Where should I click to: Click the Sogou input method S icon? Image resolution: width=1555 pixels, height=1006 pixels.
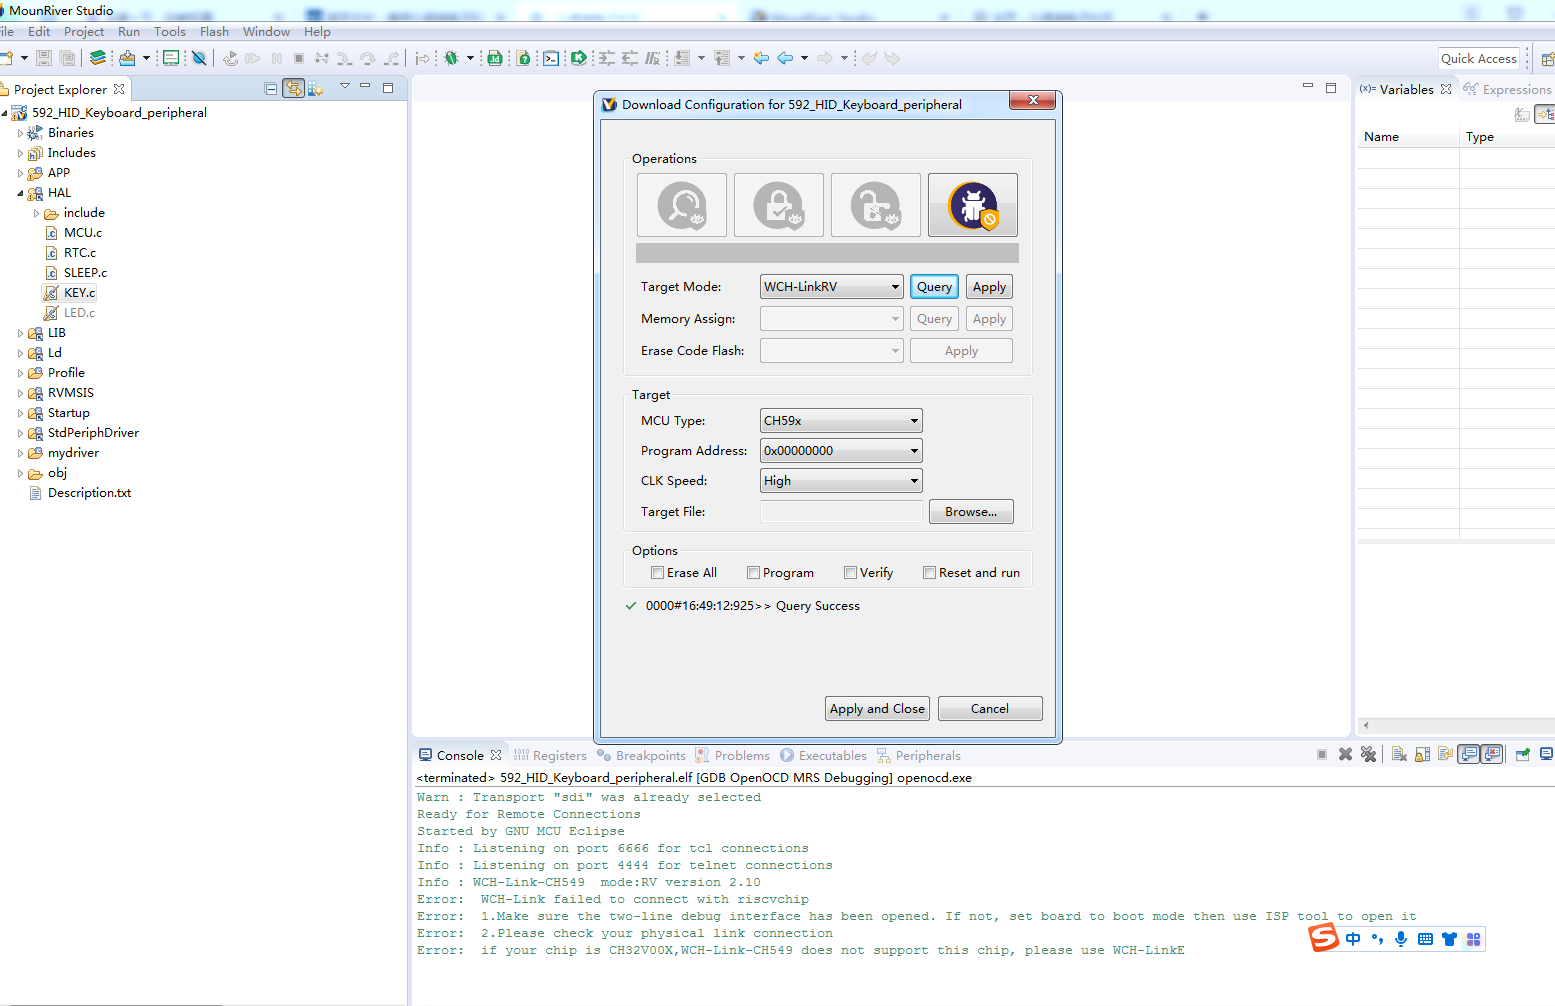point(1324,938)
